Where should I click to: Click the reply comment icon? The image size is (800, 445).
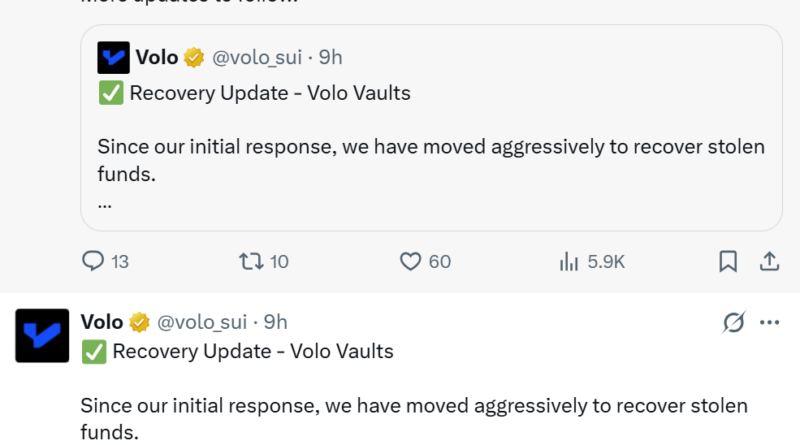[93, 261]
